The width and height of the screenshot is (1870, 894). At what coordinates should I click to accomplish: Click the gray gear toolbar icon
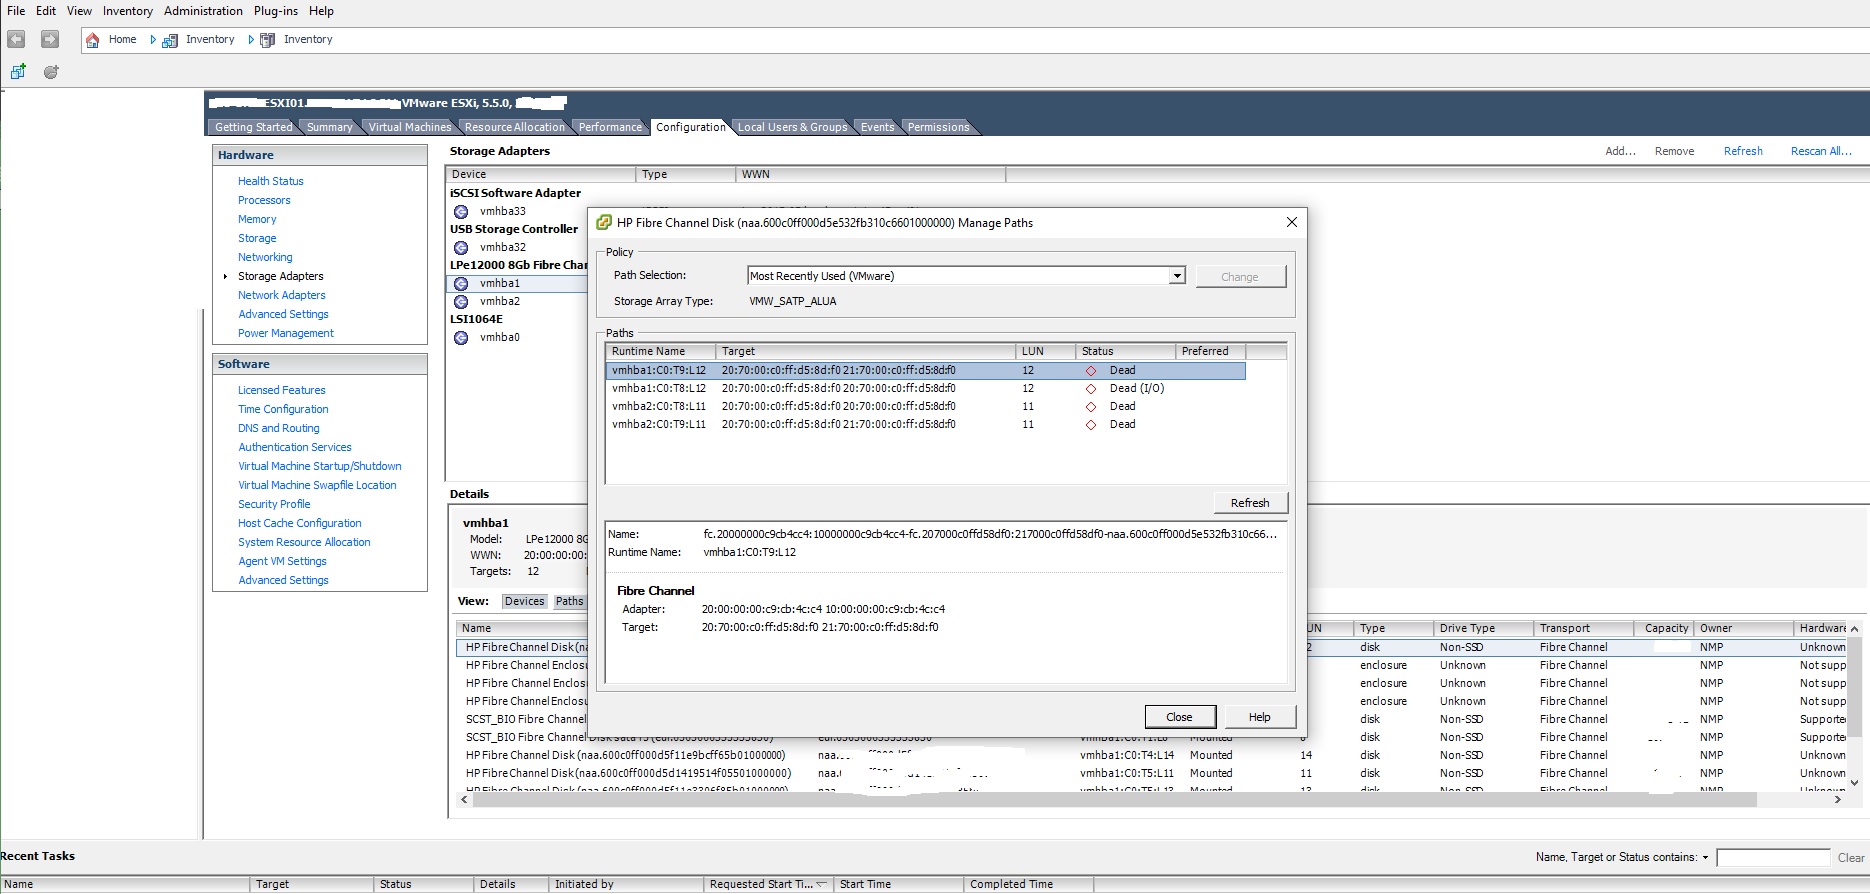tap(51, 71)
